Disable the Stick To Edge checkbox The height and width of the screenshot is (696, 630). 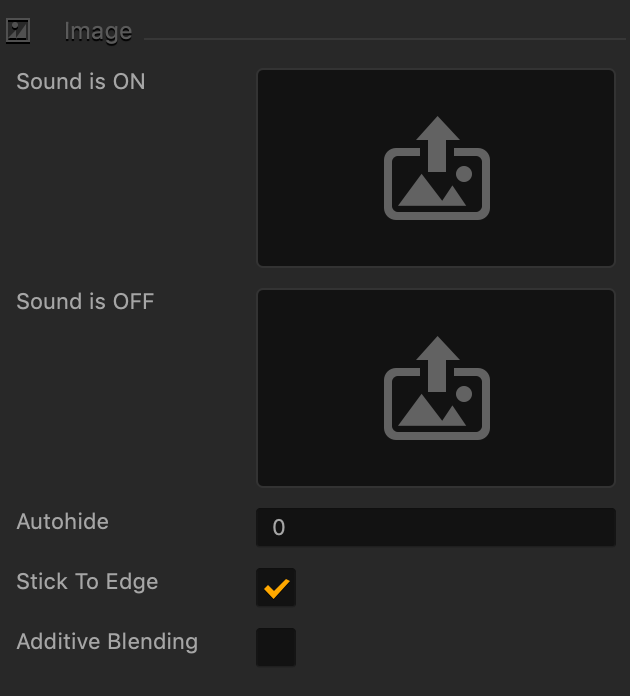point(276,587)
